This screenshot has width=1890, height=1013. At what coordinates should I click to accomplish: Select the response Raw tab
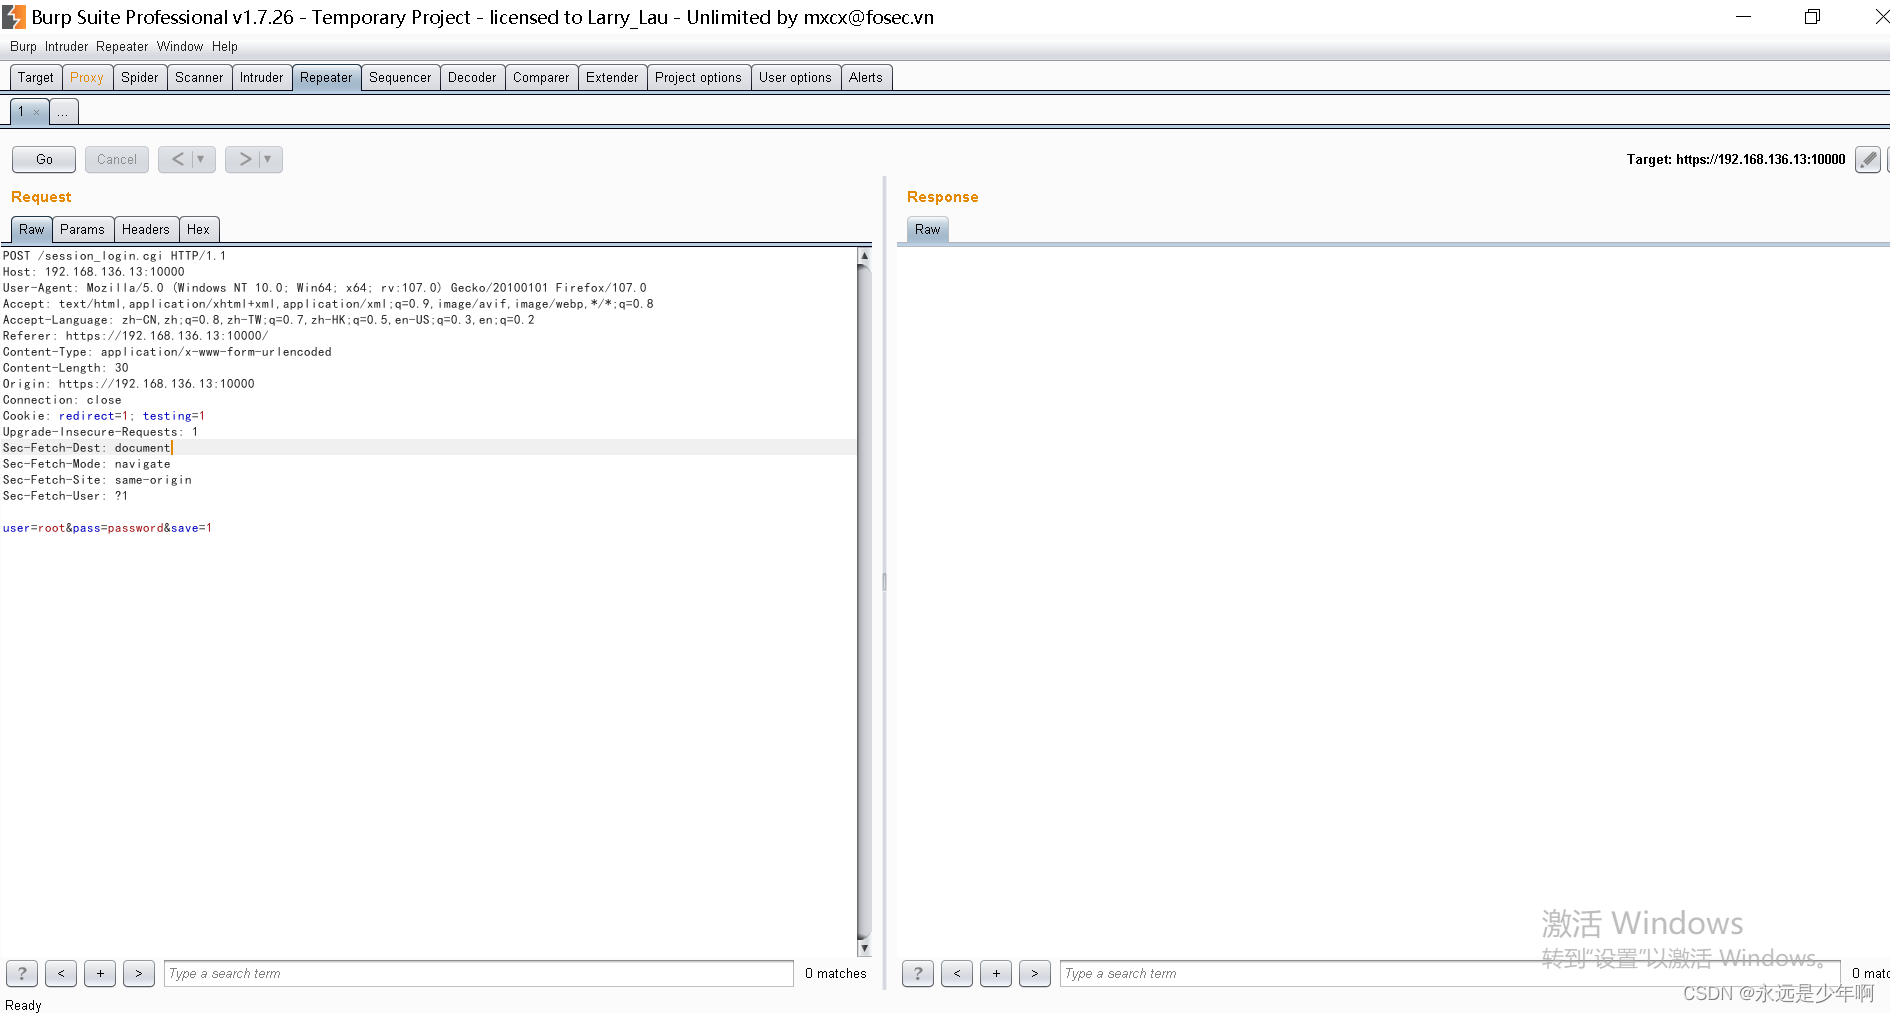point(928,229)
